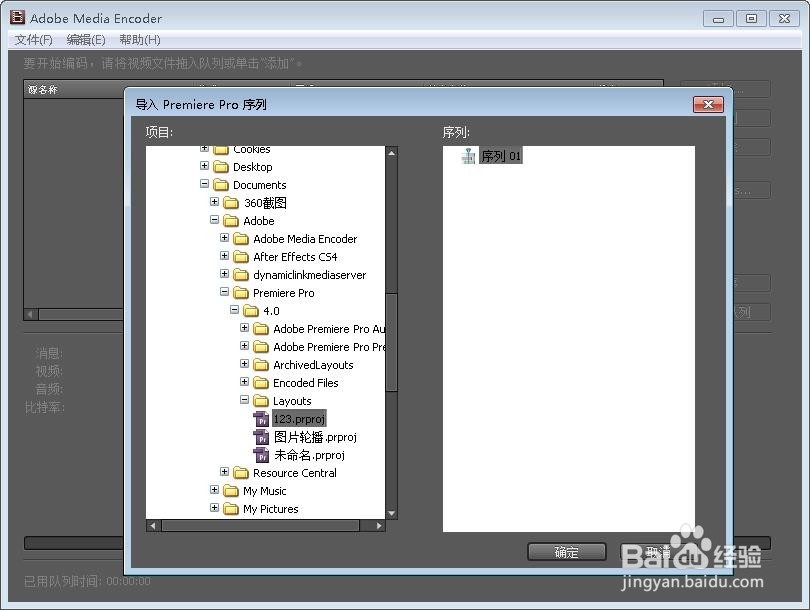Select the 未命名.prproj file name

[x=309, y=455]
